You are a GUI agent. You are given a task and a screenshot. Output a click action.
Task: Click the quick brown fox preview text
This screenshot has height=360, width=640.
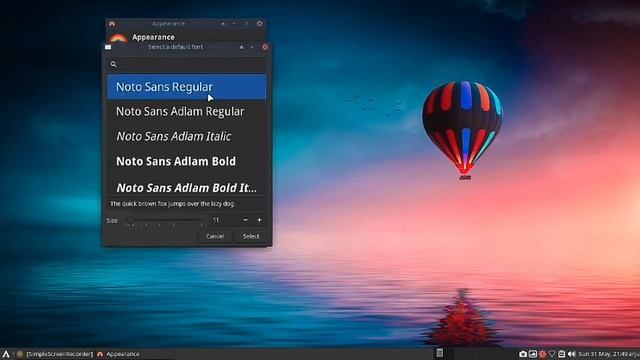pos(173,204)
